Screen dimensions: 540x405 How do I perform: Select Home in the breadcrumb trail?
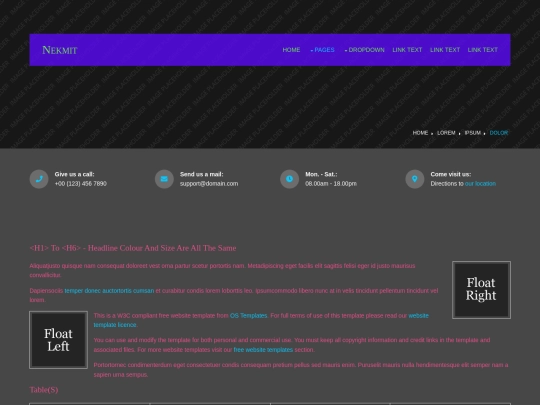click(420, 133)
